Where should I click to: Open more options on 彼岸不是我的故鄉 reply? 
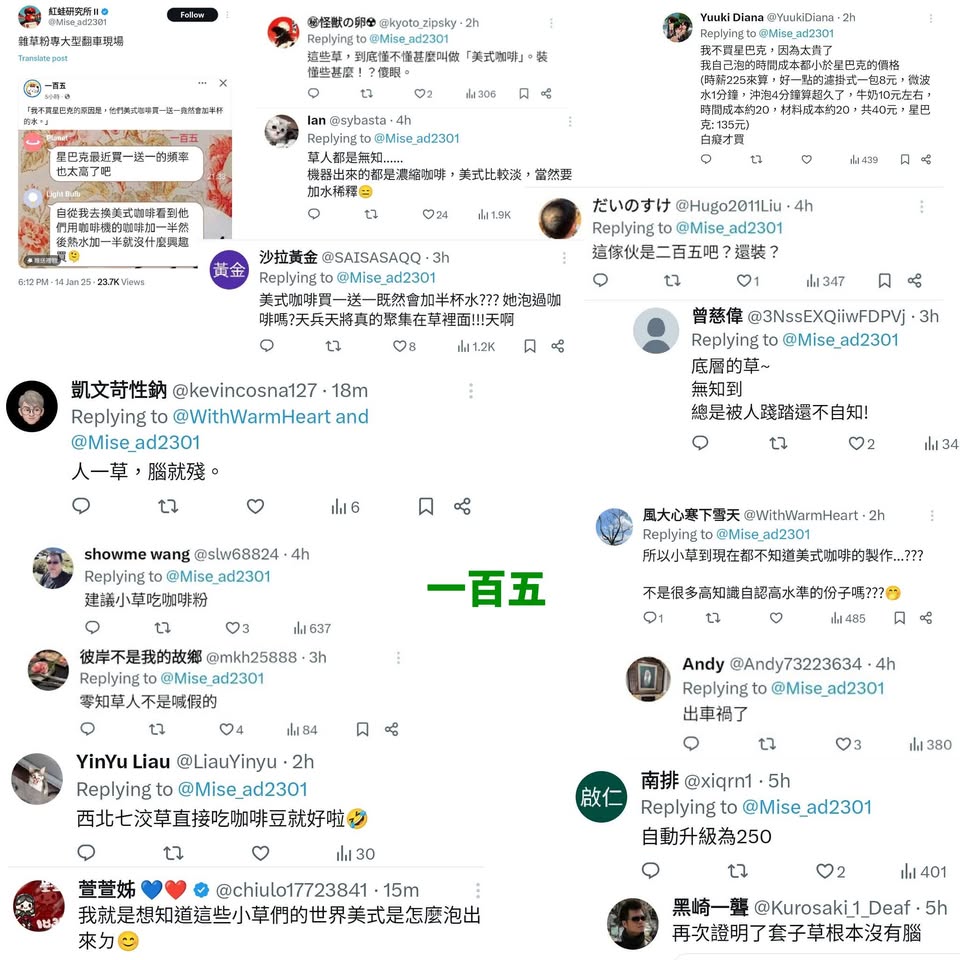398,658
